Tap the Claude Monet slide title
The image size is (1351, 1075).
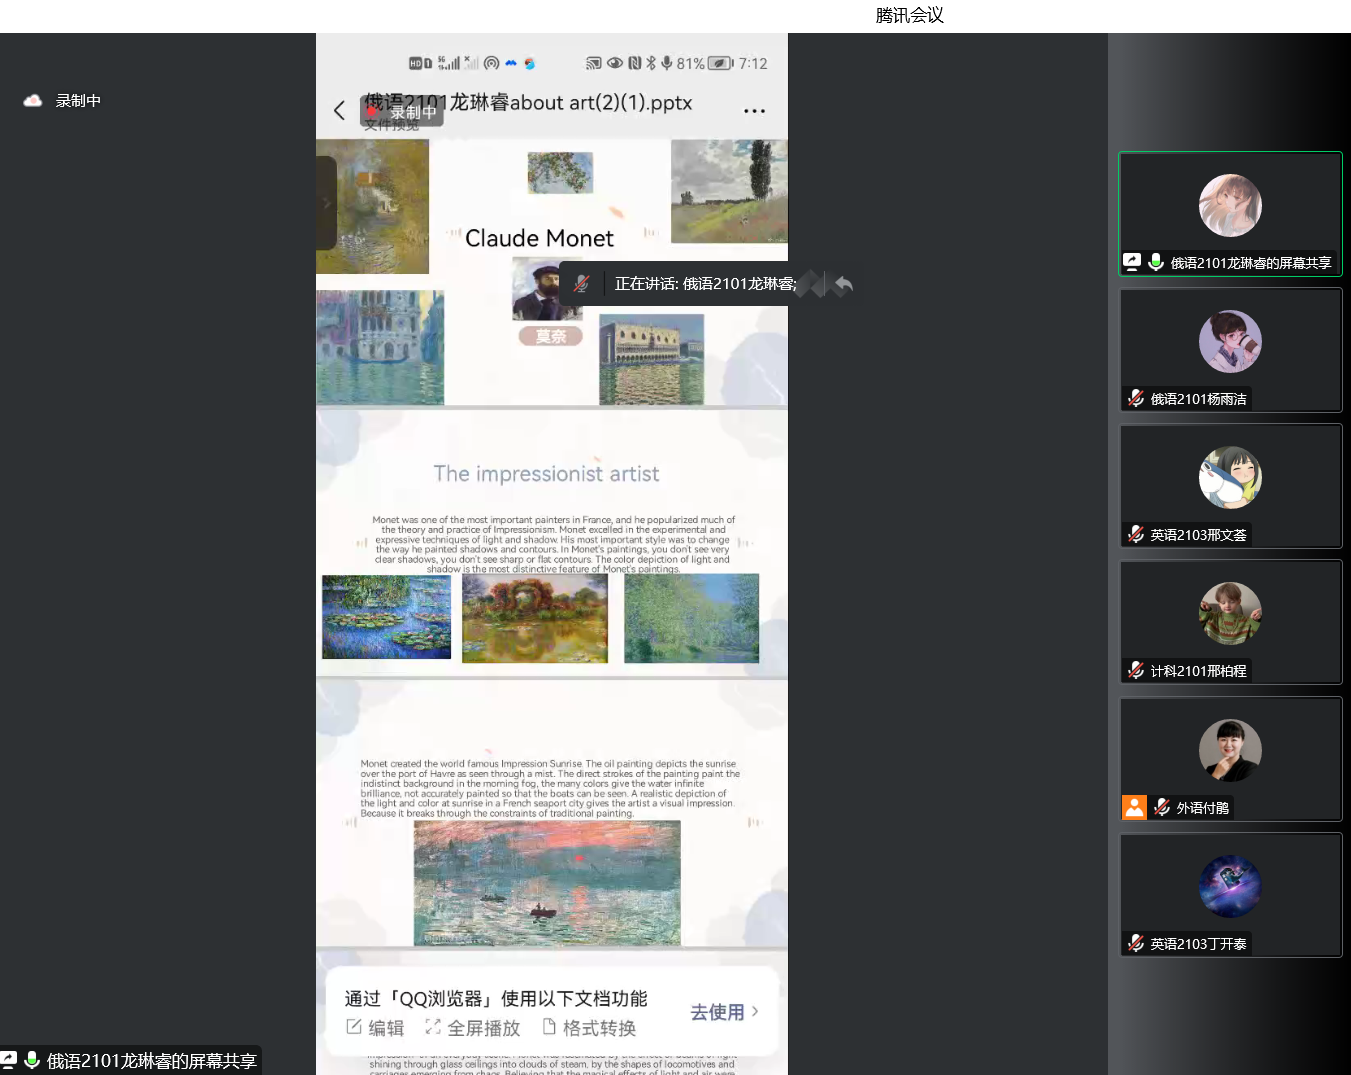[x=539, y=238]
